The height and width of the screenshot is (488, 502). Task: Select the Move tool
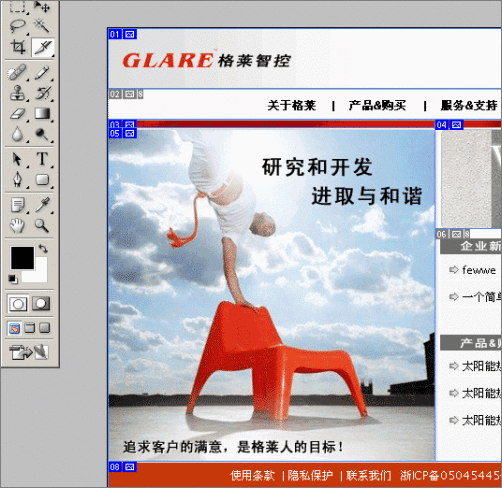42,6
